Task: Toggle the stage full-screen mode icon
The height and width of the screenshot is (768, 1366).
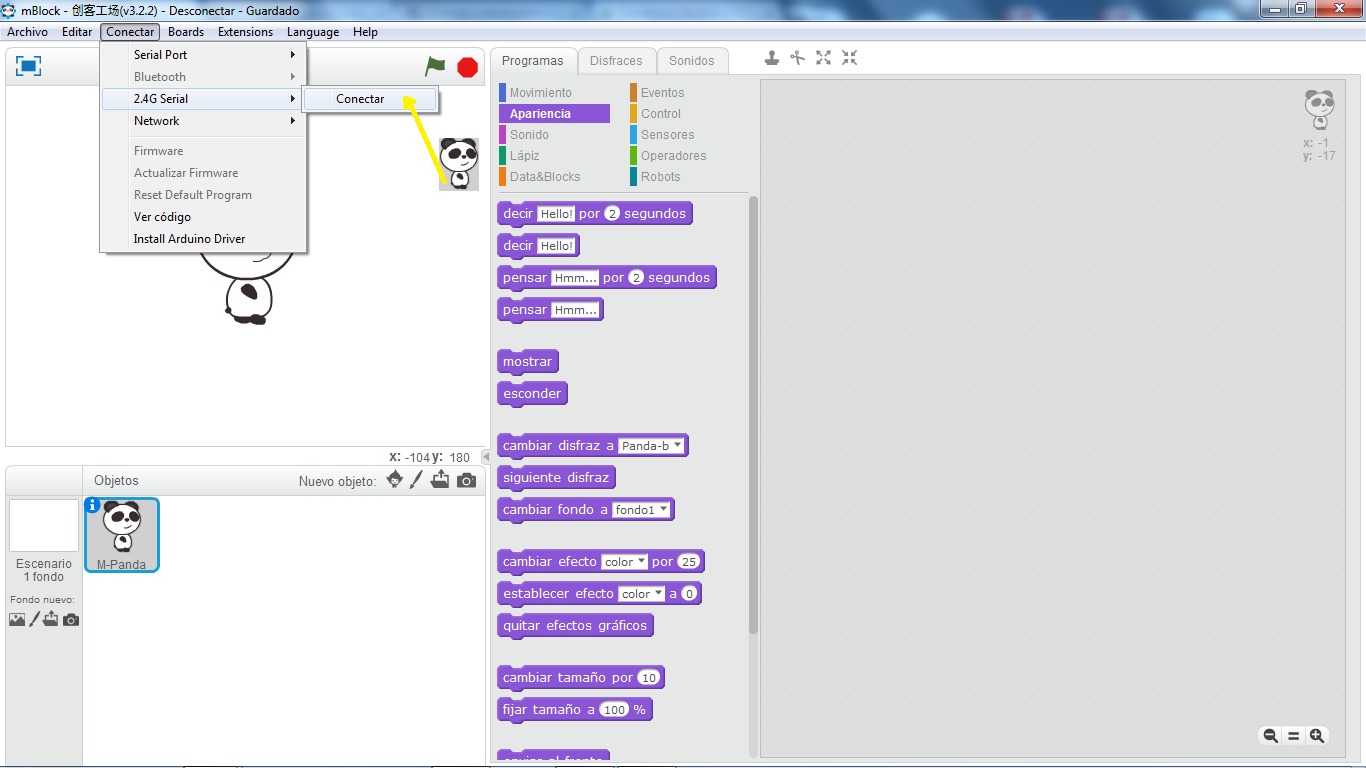Action: point(29,66)
